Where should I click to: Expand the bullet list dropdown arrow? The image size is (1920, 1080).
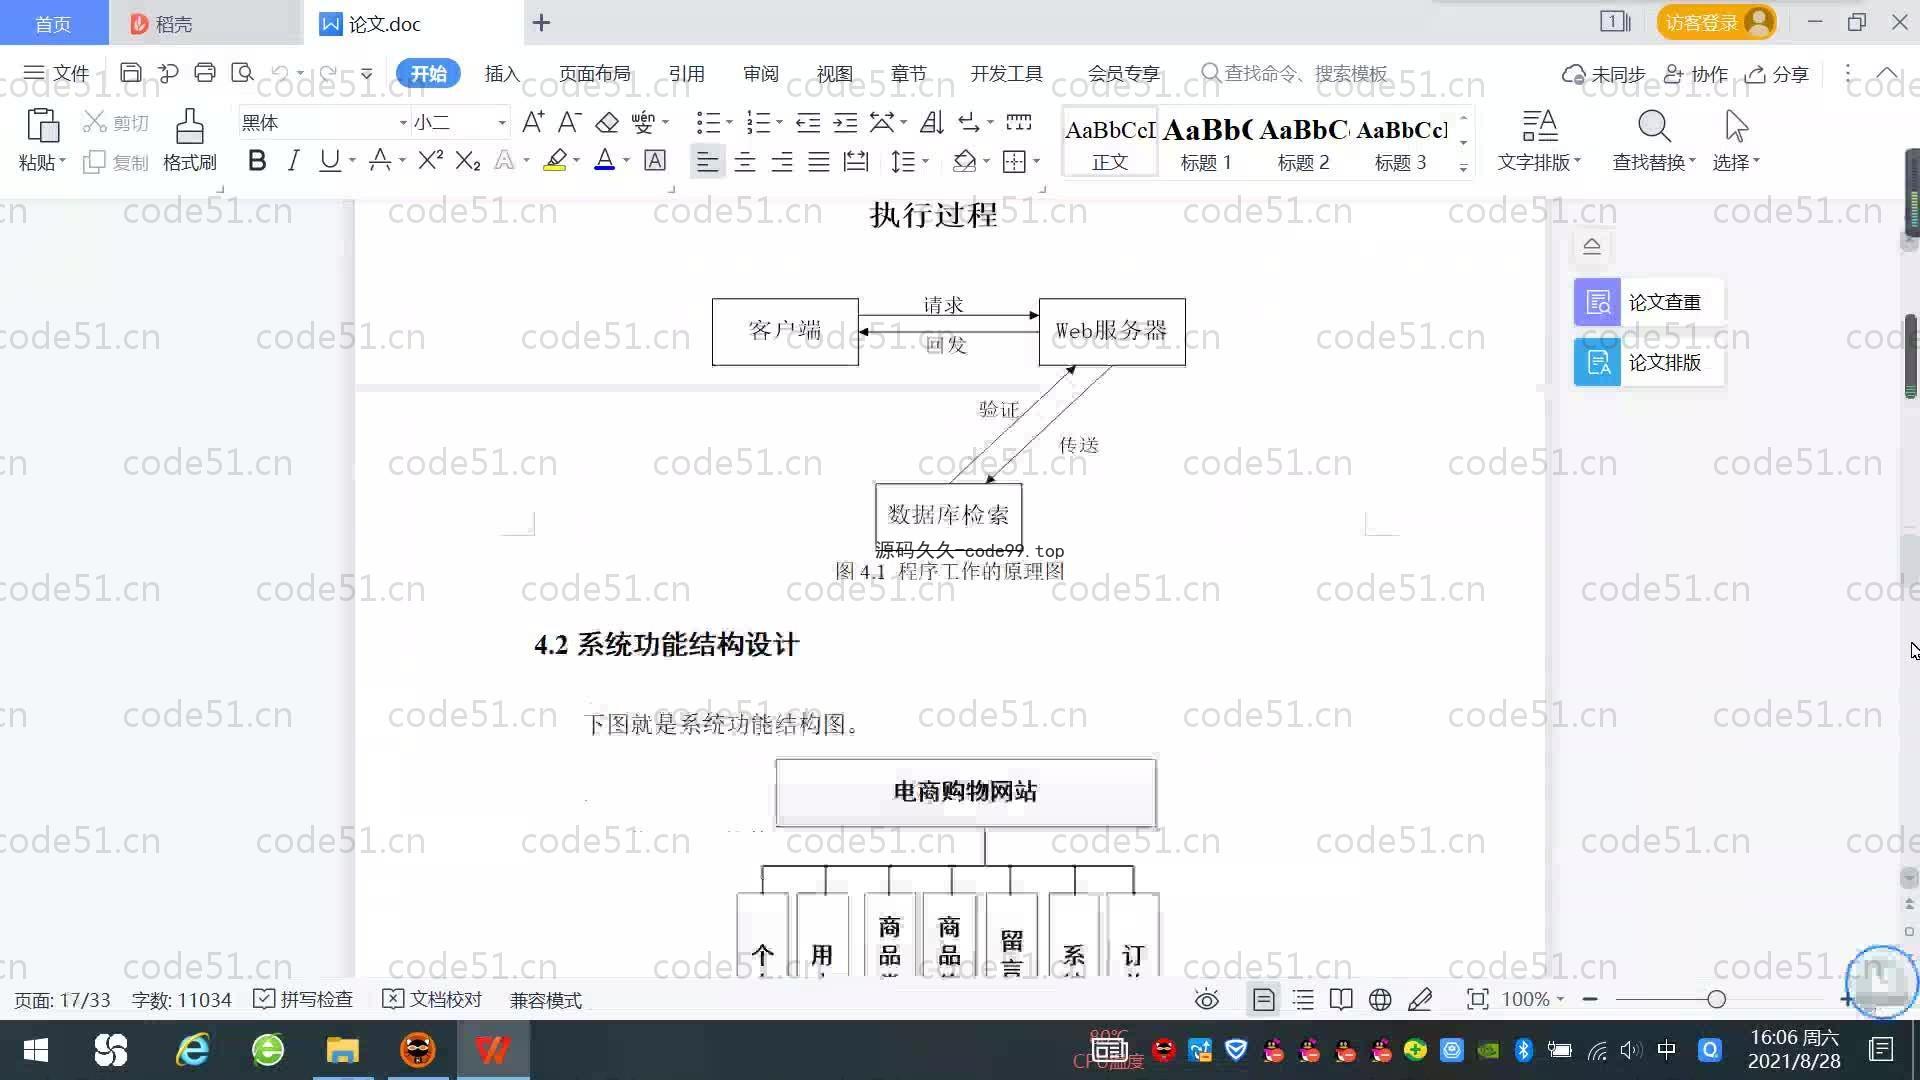coord(729,123)
